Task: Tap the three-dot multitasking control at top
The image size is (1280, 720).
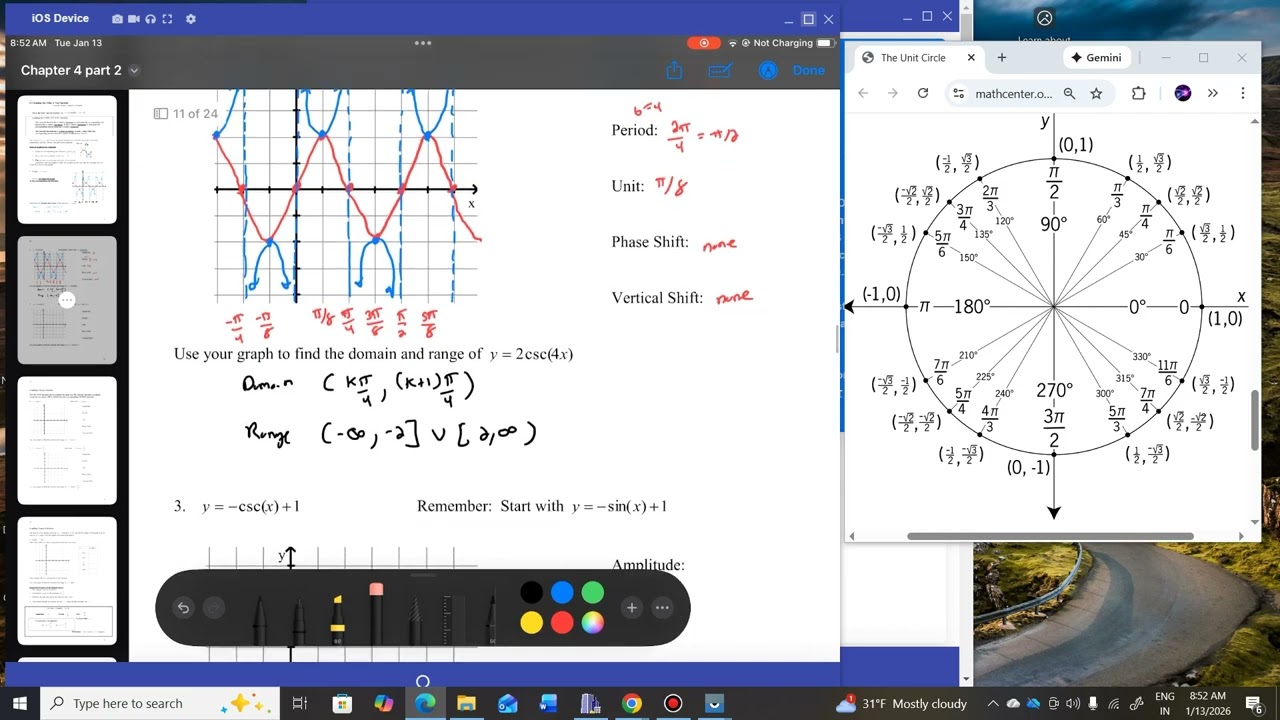Action: (x=423, y=43)
